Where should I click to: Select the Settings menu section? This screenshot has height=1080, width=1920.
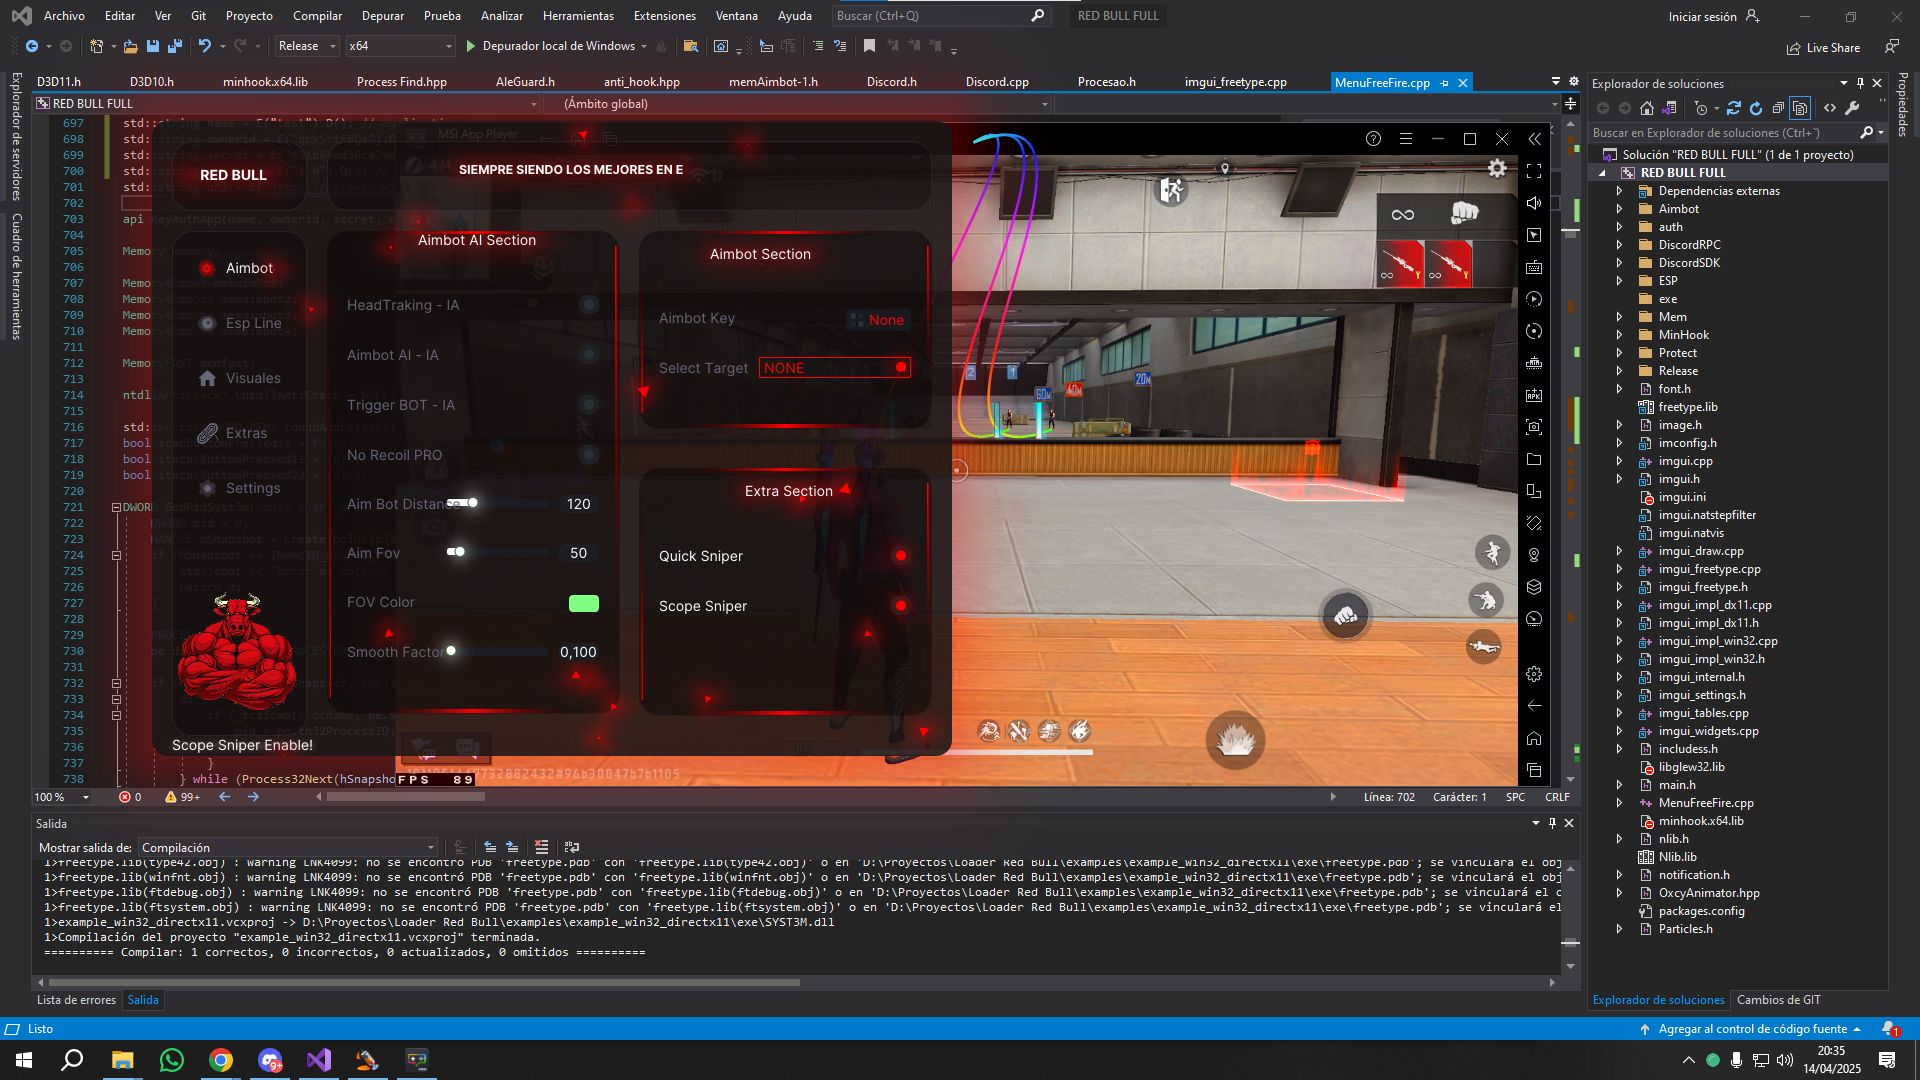(x=240, y=488)
